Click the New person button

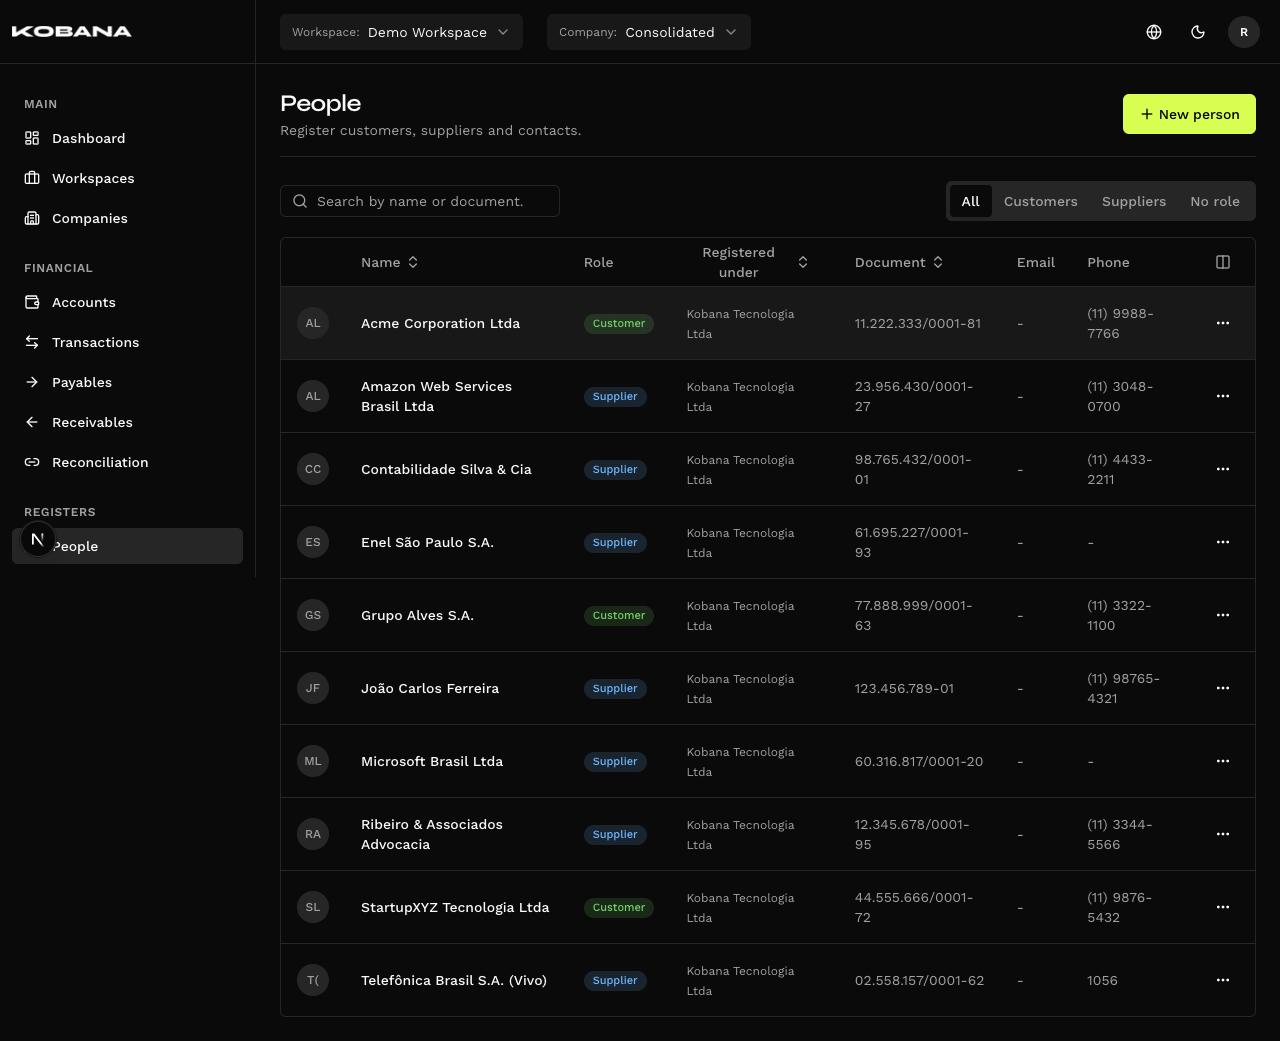click(x=1189, y=114)
